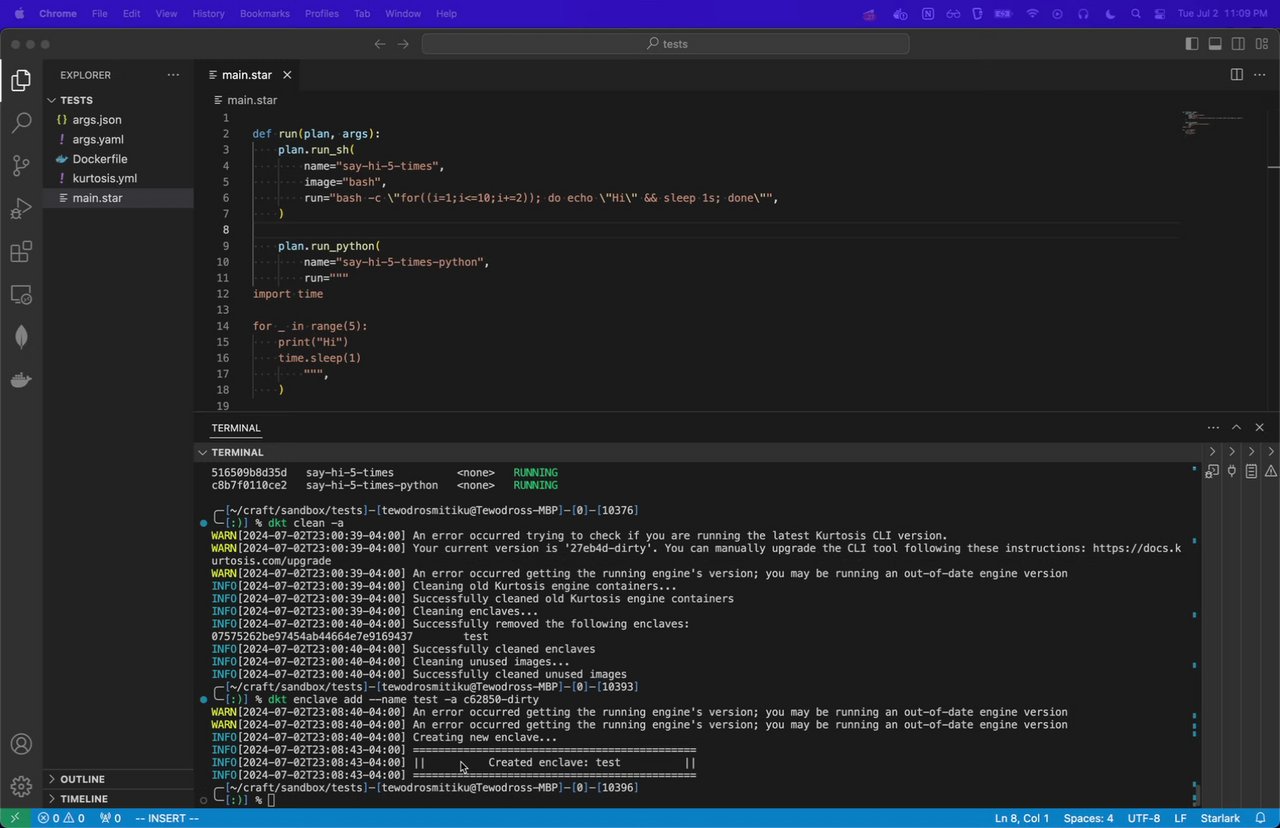Maximize the terminal panel size
The height and width of the screenshot is (828, 1280).
pos(1236,428)
